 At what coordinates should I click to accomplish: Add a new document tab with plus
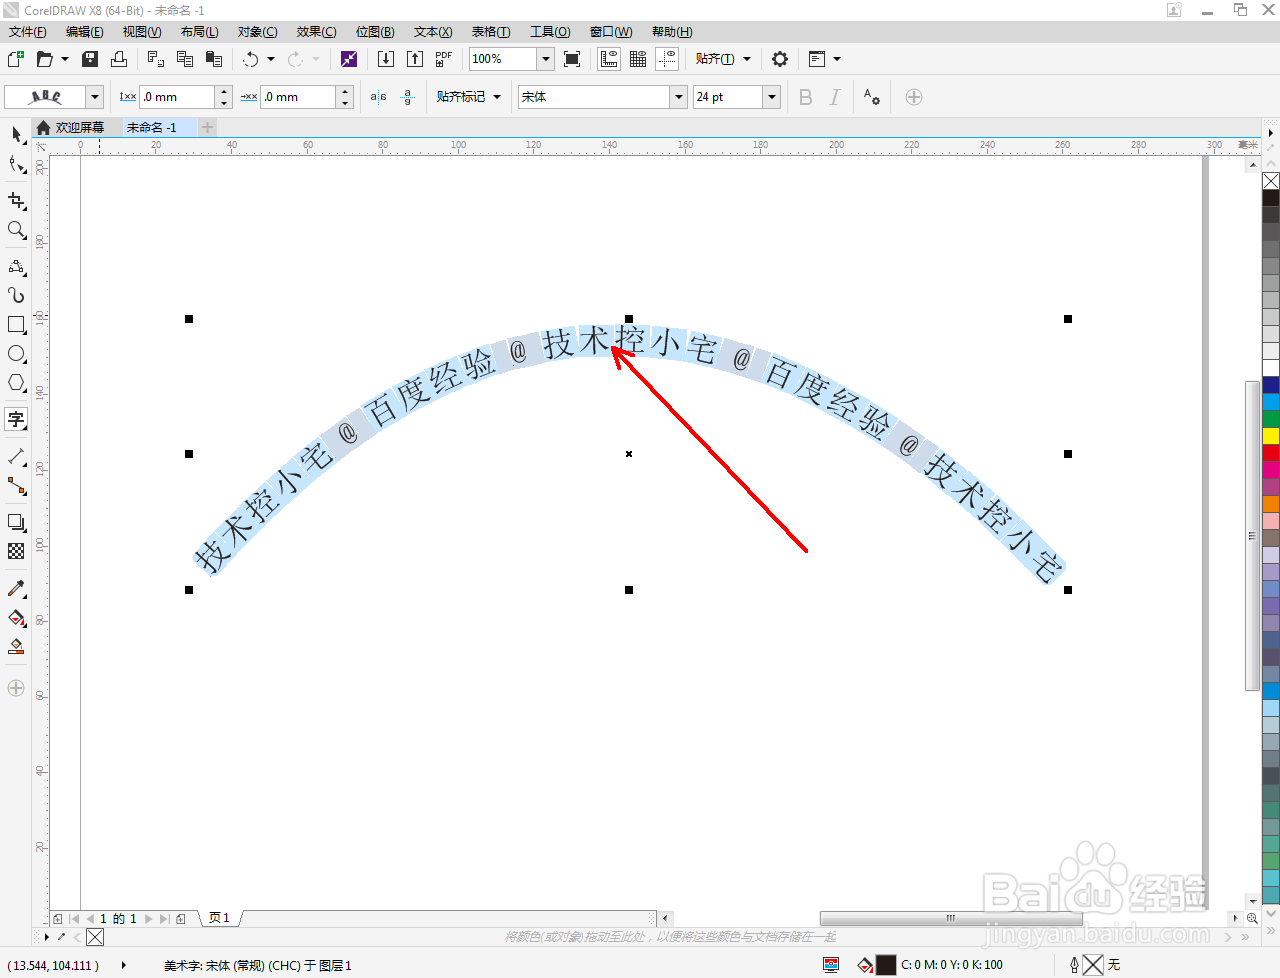[x=207, y=127]
